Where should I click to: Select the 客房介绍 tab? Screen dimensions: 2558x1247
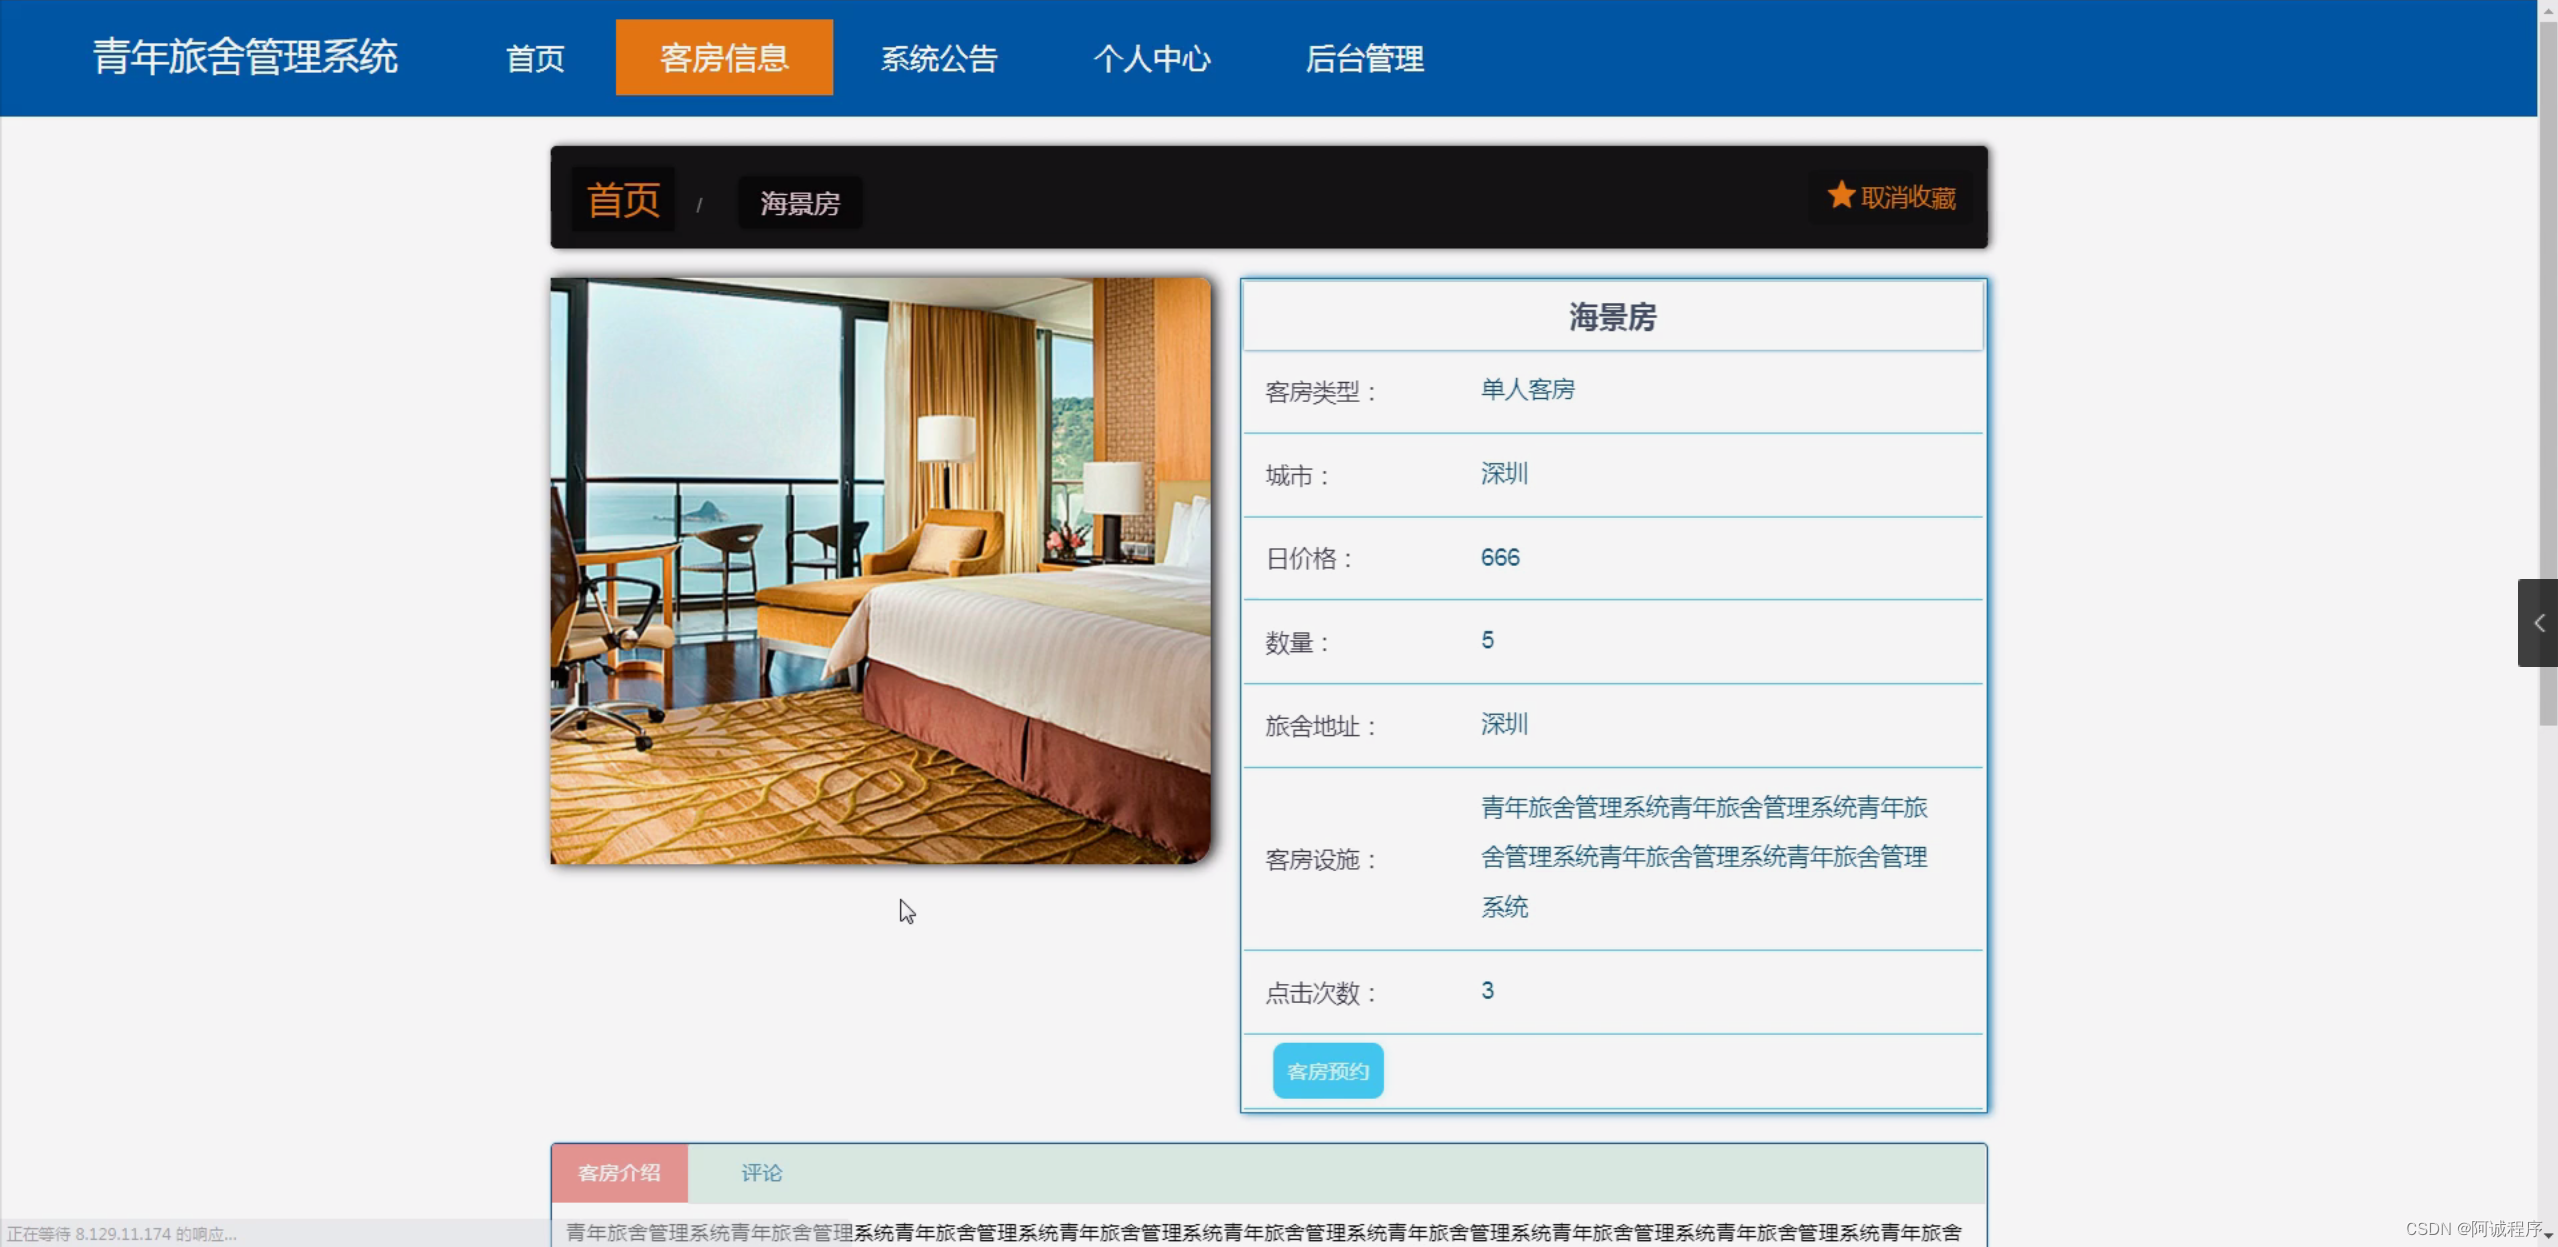619,1173
